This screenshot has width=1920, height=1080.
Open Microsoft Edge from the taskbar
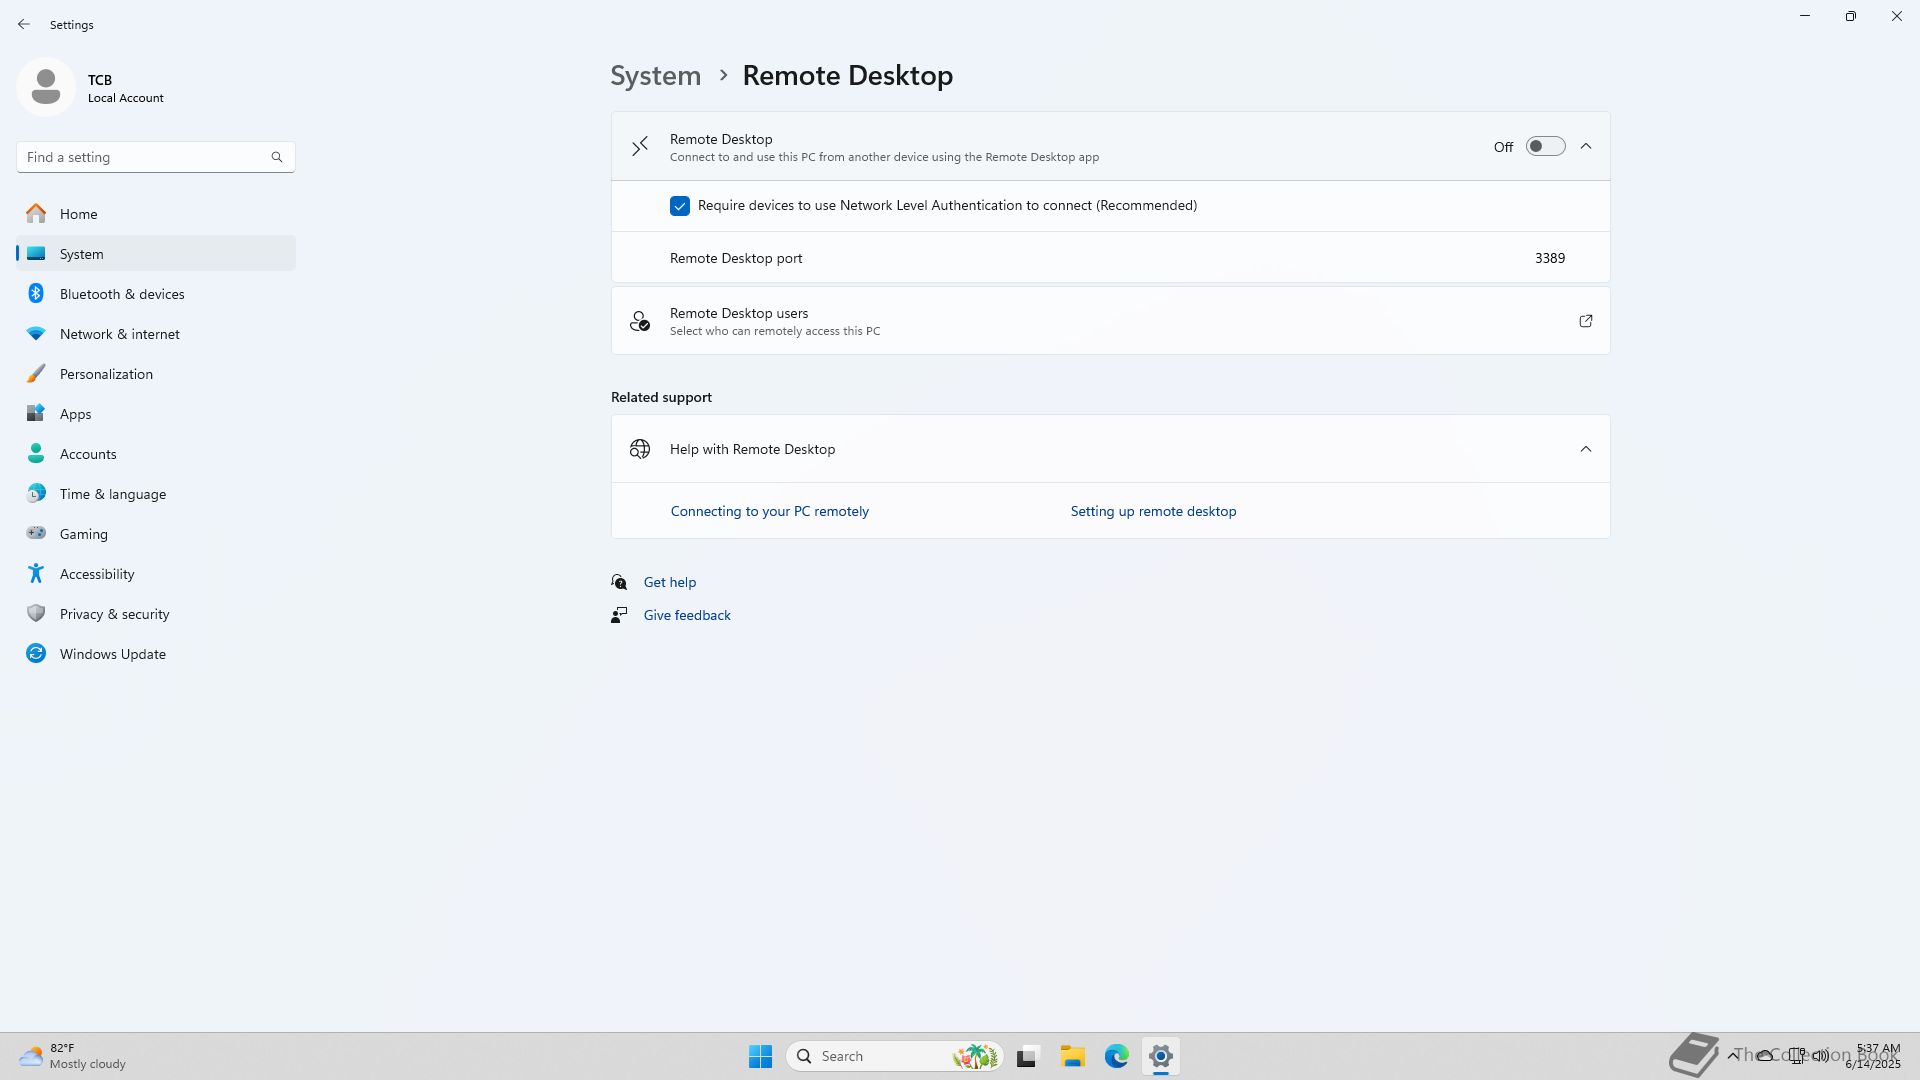pyautogui.click(x=1116, y=1056)
